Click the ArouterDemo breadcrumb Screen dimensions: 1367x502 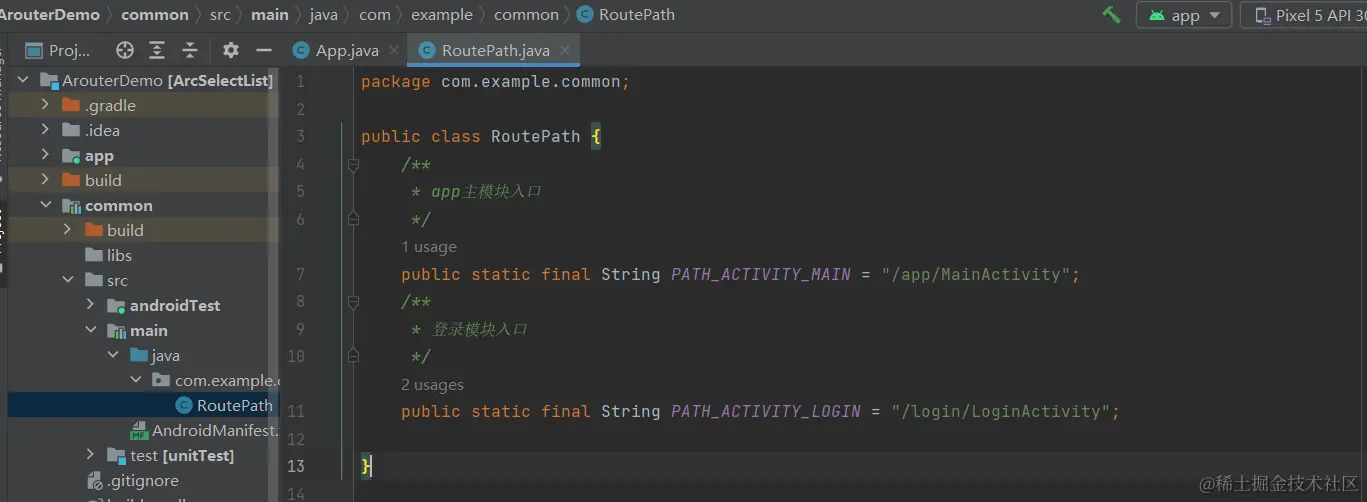50,15
